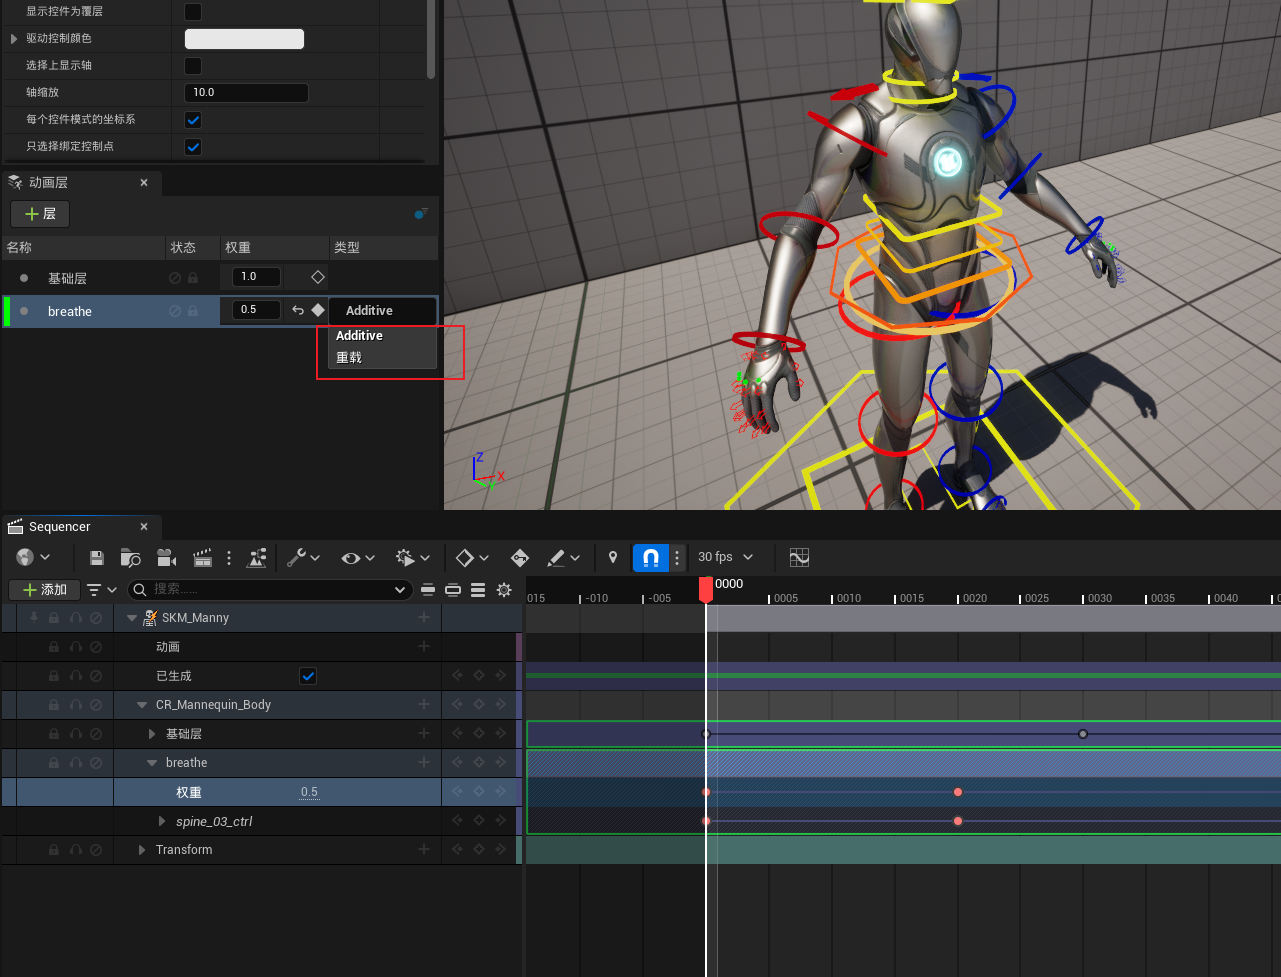
Task: Open the pencil edit options dropdown
Action: pos(565,558)
